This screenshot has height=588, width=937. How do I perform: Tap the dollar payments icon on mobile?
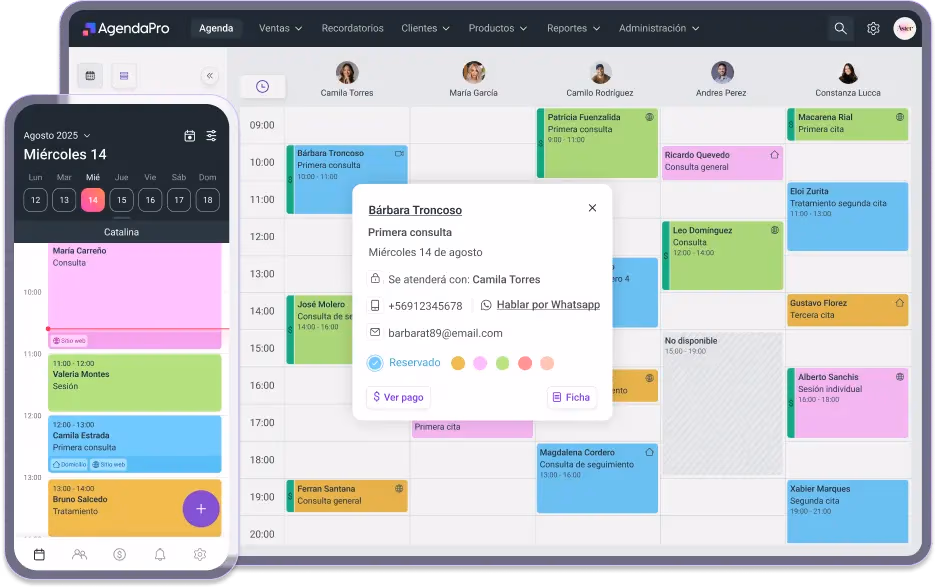(x=120, y=554)
